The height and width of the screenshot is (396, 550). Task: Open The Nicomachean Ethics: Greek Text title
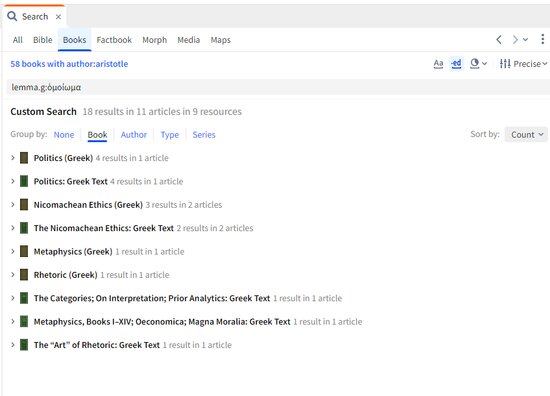(104, 228)
